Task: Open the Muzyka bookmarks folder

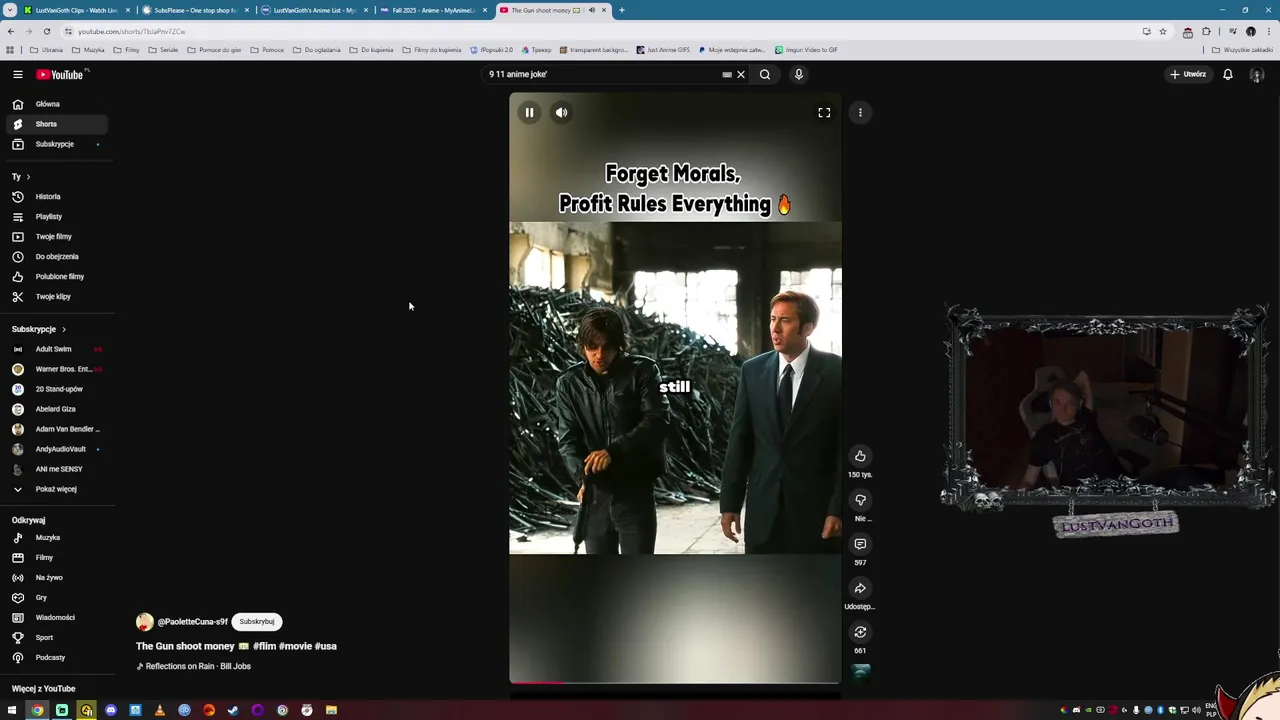Action: pos(88,49)
